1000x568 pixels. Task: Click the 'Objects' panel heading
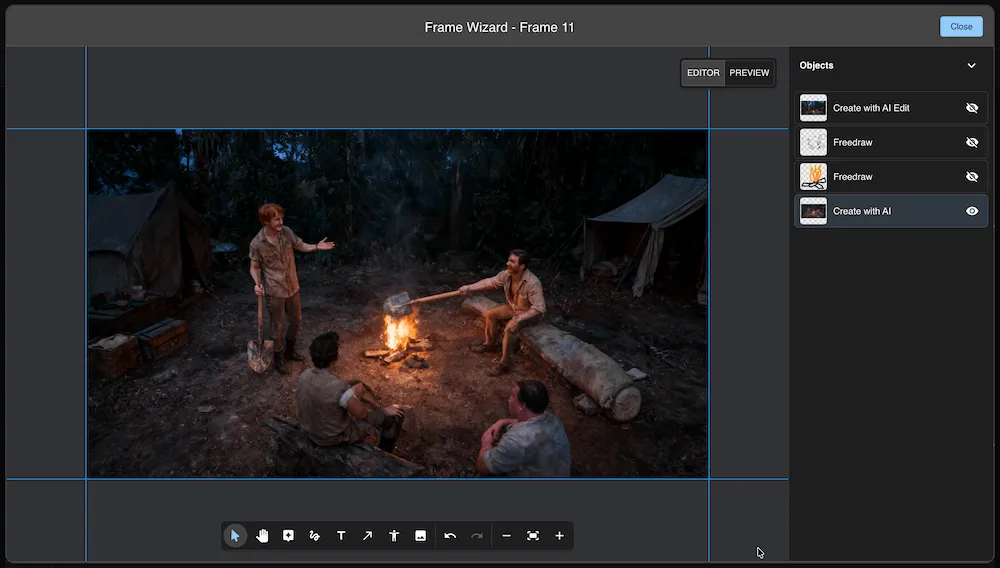point(816,65)
